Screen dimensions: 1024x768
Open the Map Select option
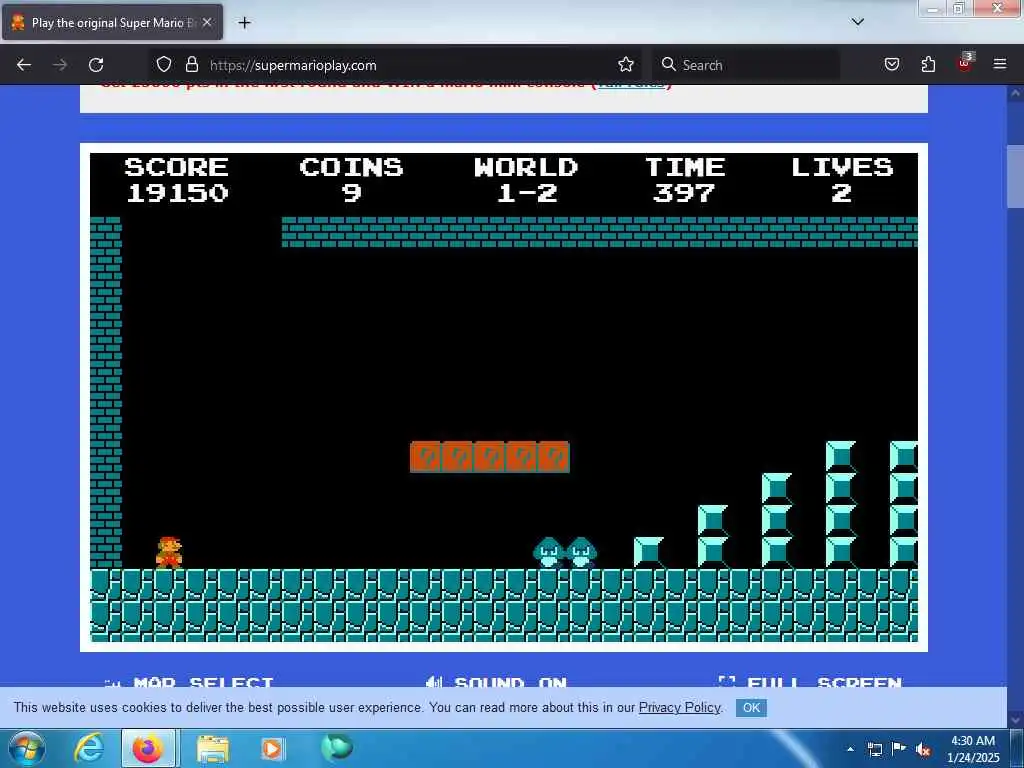coord(189,682)
